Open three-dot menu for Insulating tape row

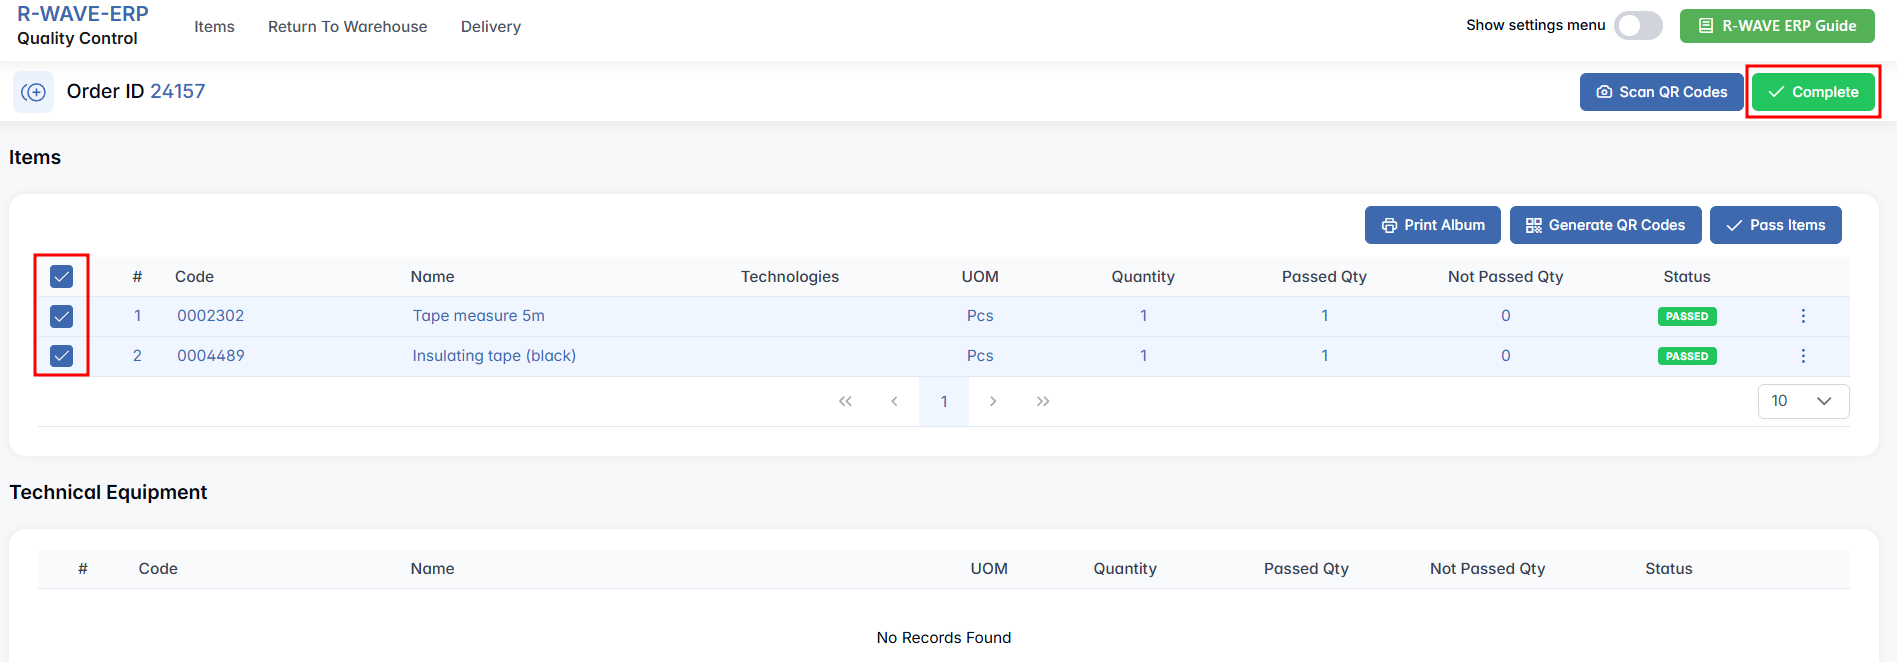1803,356
